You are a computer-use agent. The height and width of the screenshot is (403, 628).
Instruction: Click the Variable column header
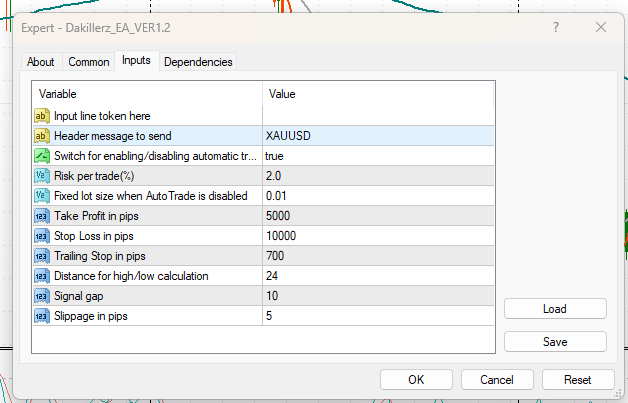pos(147,94)
